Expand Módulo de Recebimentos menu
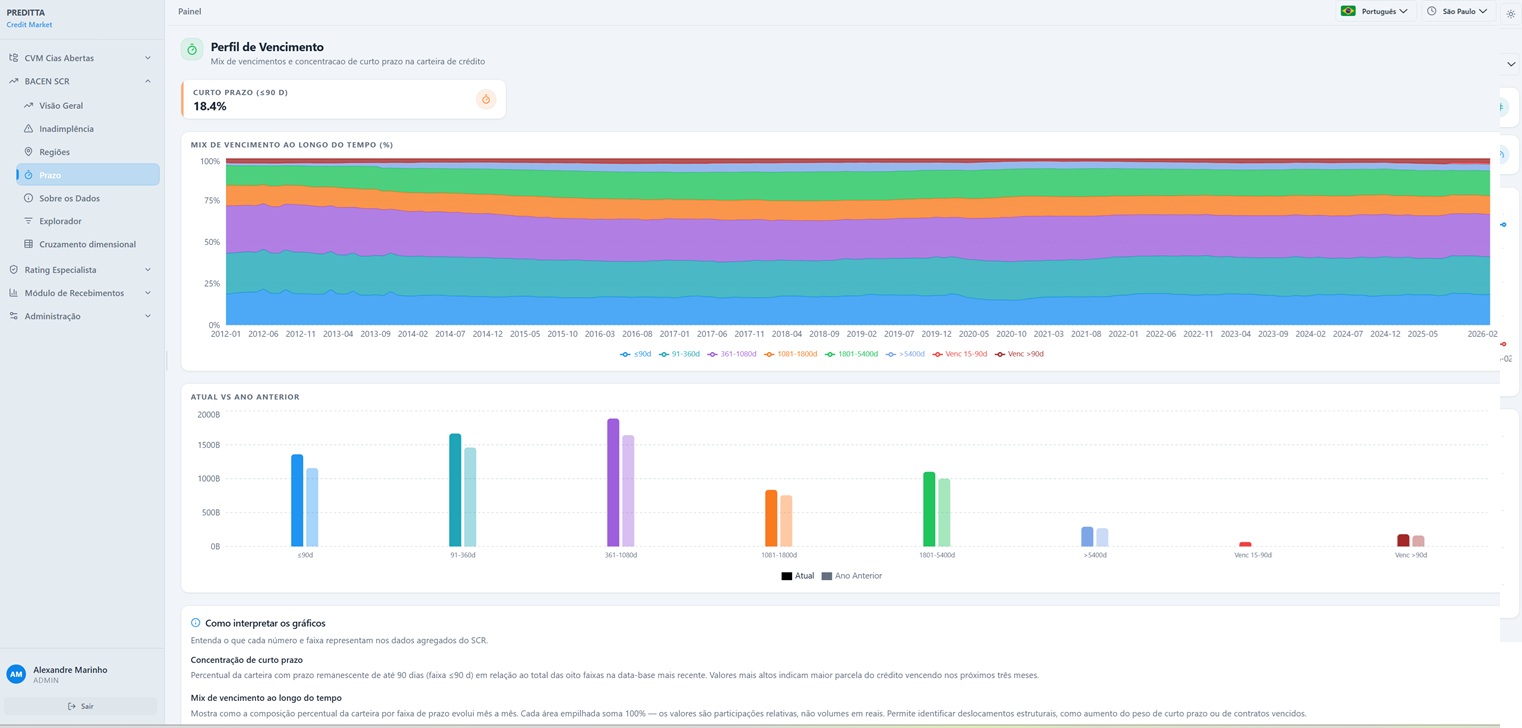The height and width of the screenshot is (728, 1522). tap(80, 293)
